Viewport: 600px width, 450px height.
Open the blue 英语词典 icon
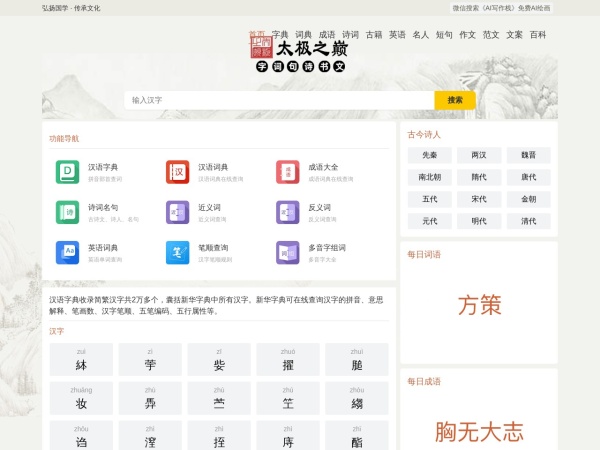click(67, 252)
